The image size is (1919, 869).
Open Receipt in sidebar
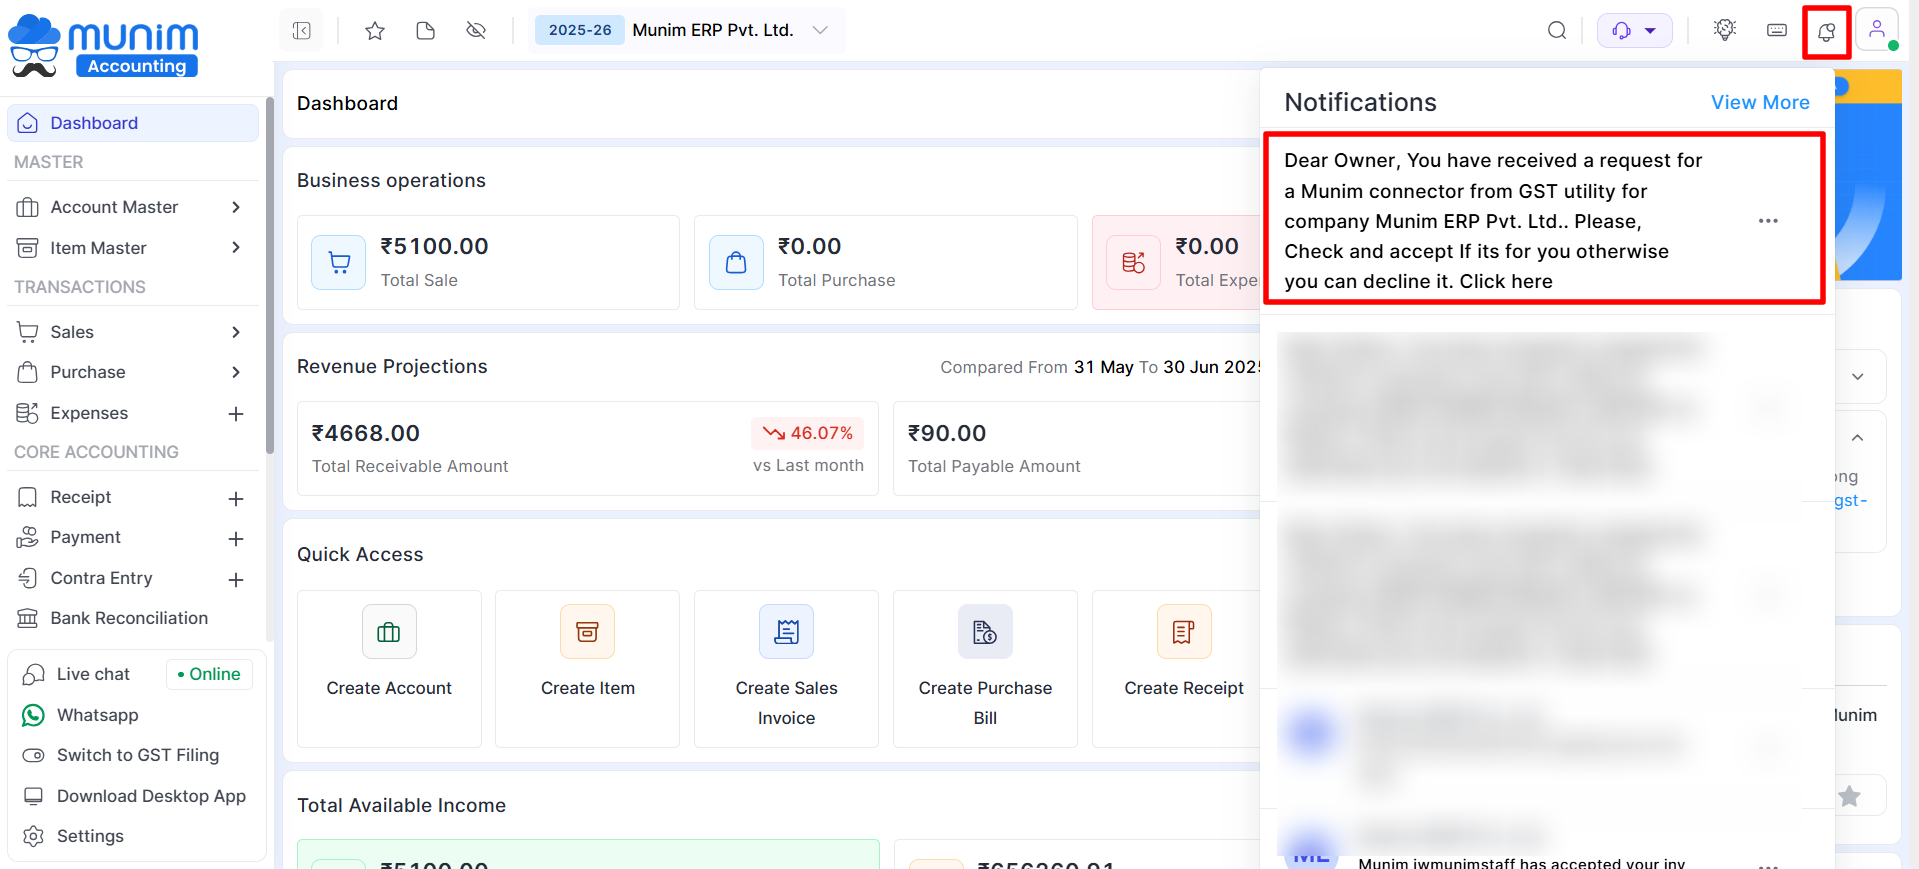81,497
